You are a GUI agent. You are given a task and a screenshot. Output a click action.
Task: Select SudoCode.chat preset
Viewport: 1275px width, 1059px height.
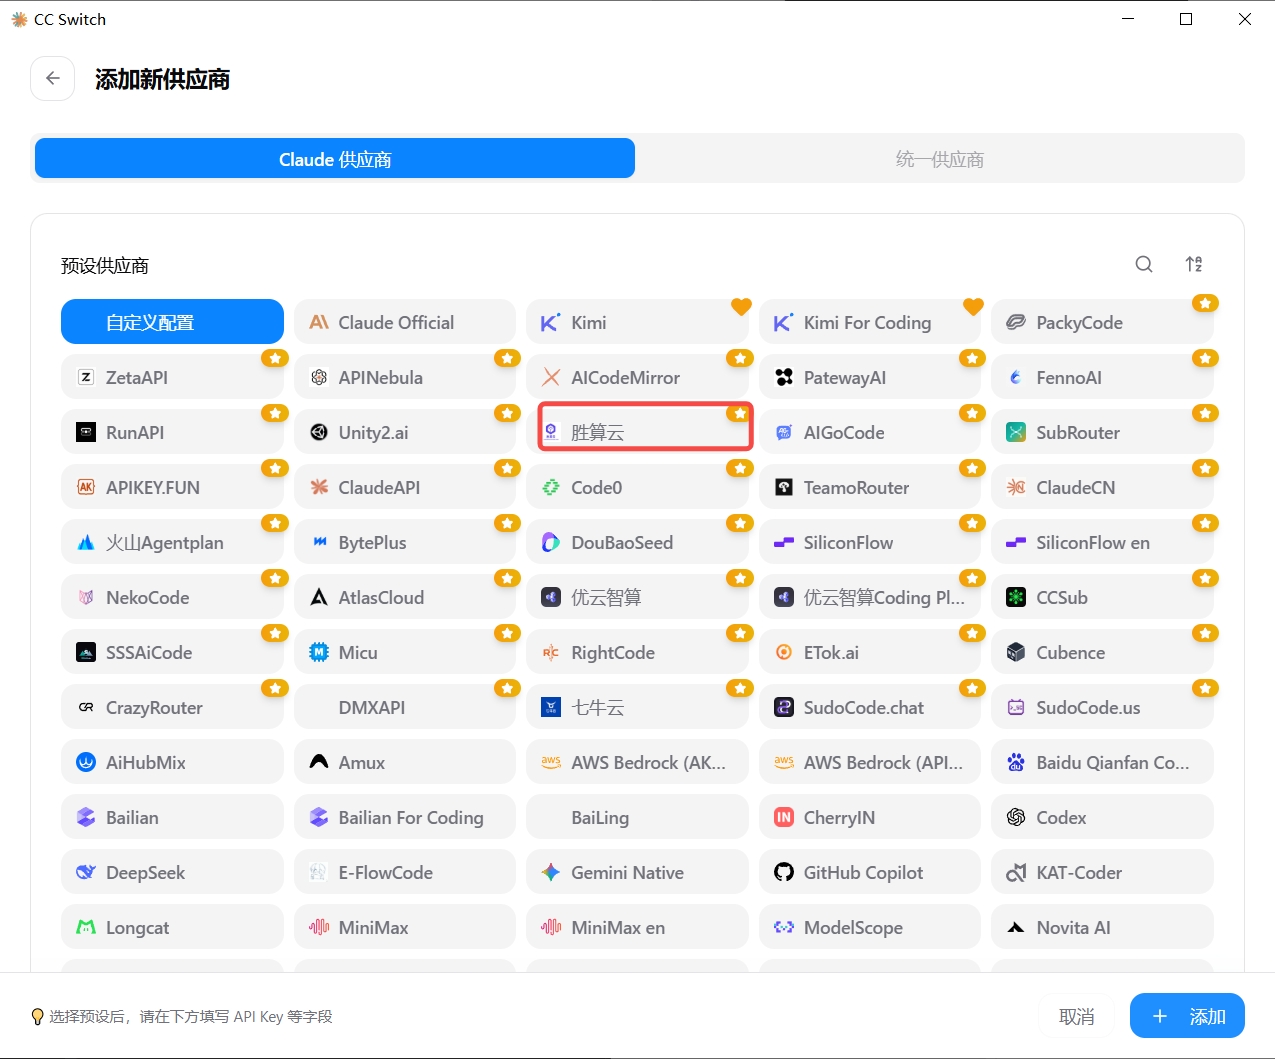point(870,707)
